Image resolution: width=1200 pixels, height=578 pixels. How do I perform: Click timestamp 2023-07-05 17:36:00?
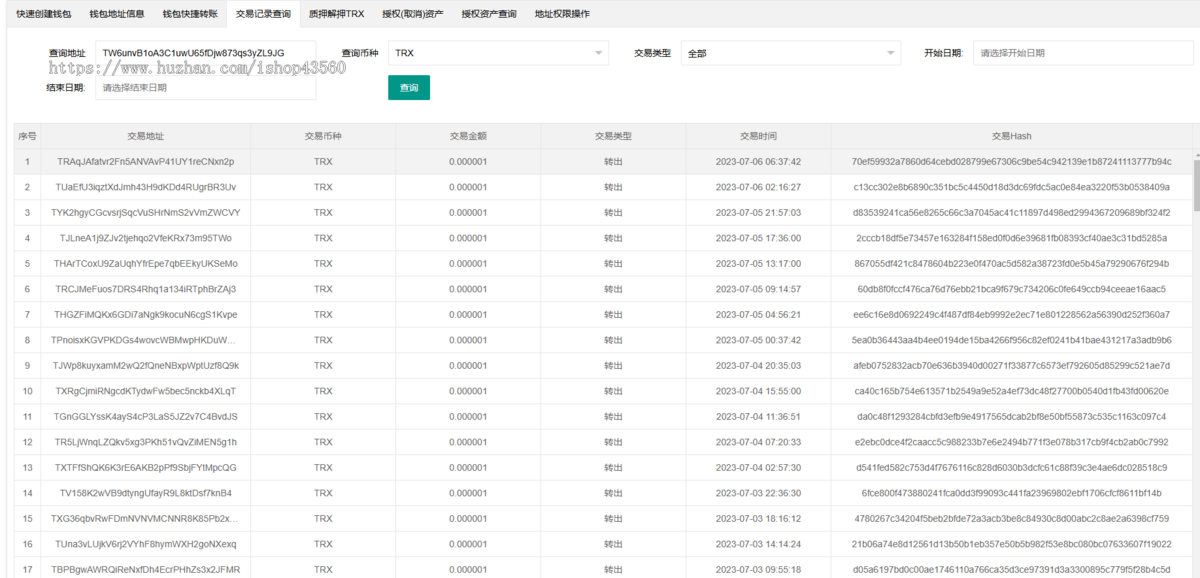(758, 238)
